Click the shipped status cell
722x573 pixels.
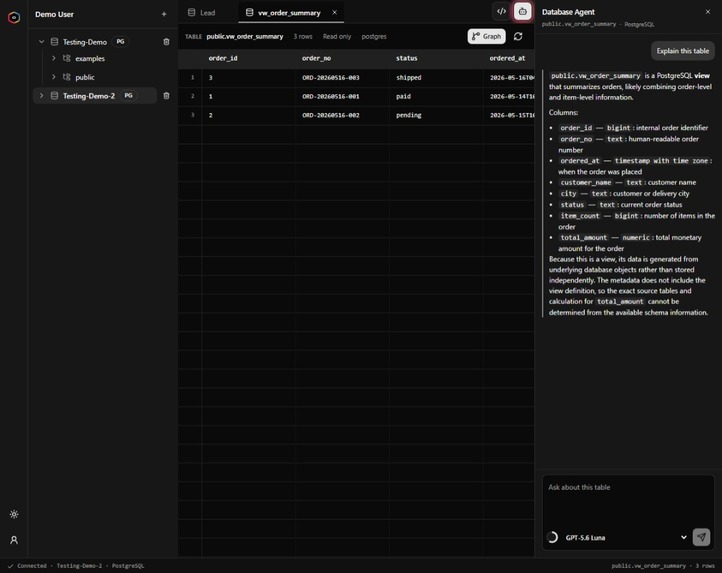point(436,78)
